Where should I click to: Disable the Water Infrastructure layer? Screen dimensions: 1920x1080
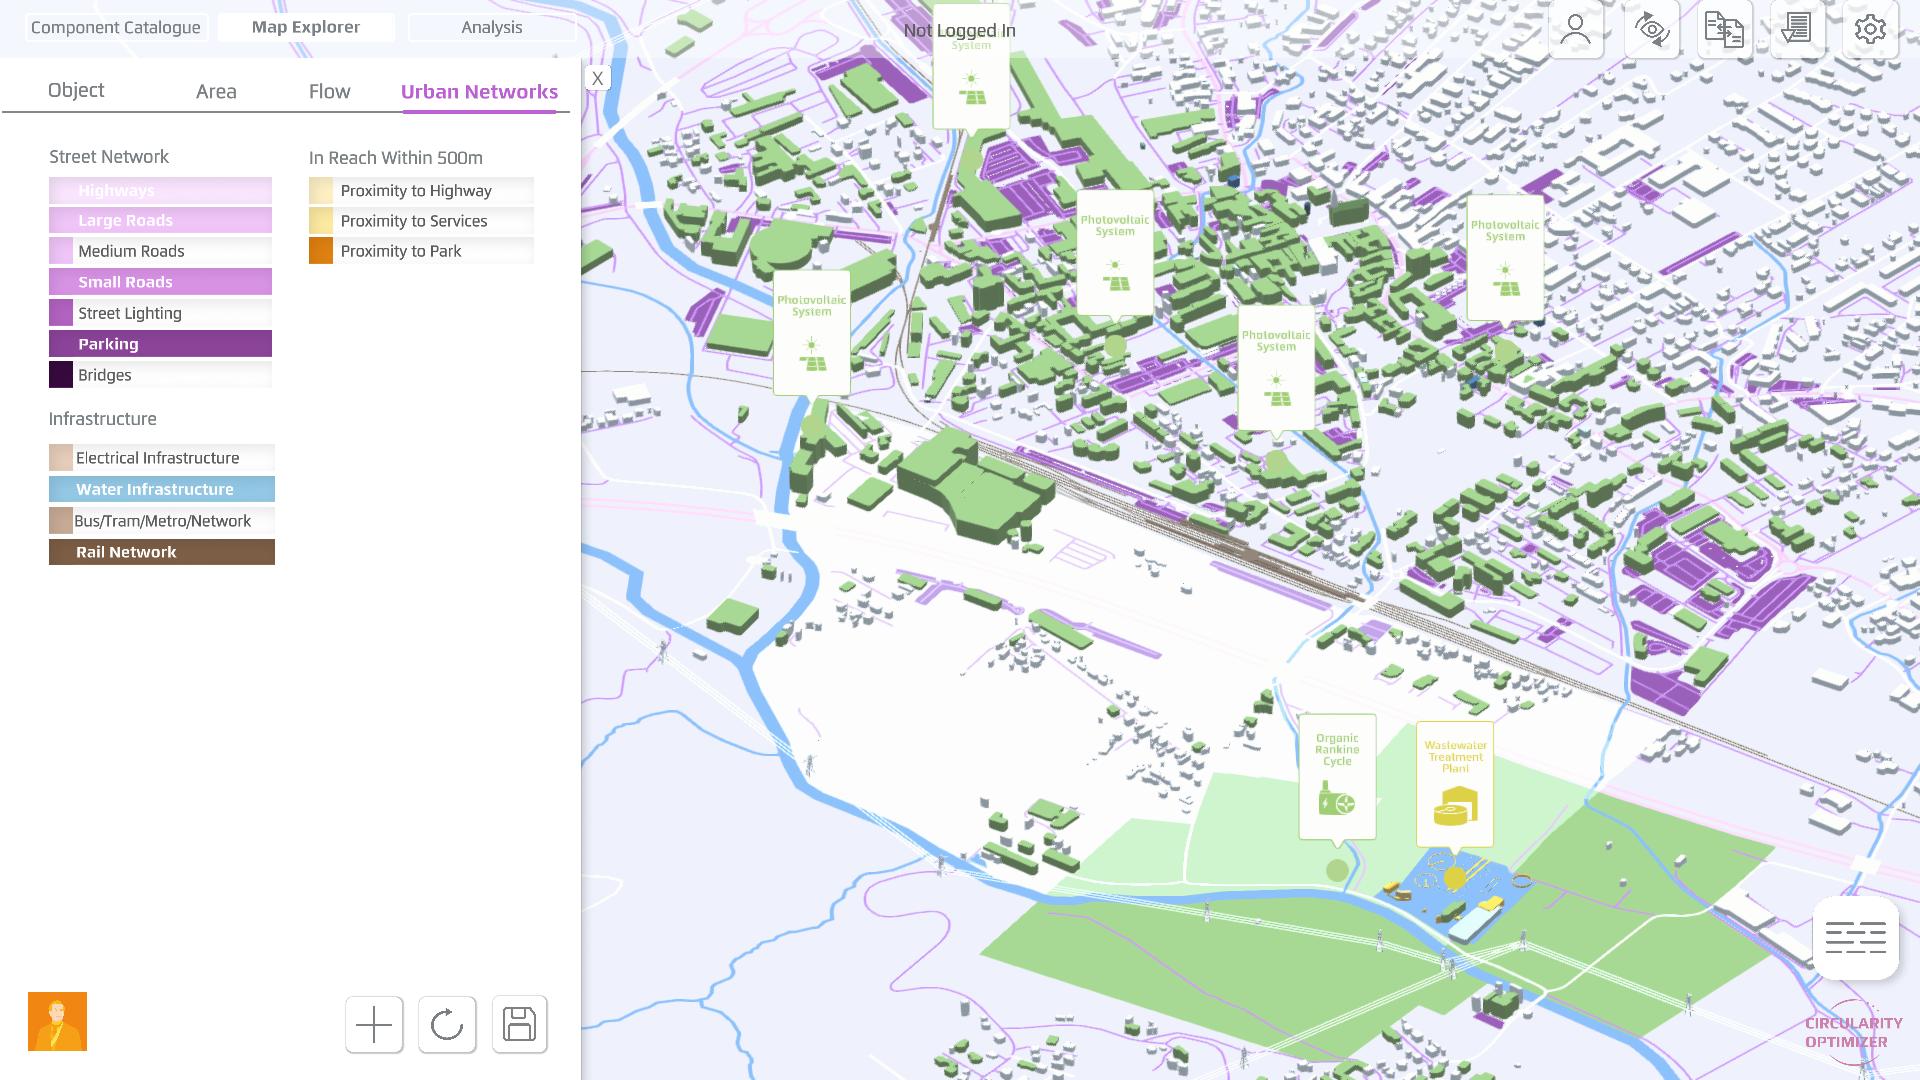click(161, 489)
